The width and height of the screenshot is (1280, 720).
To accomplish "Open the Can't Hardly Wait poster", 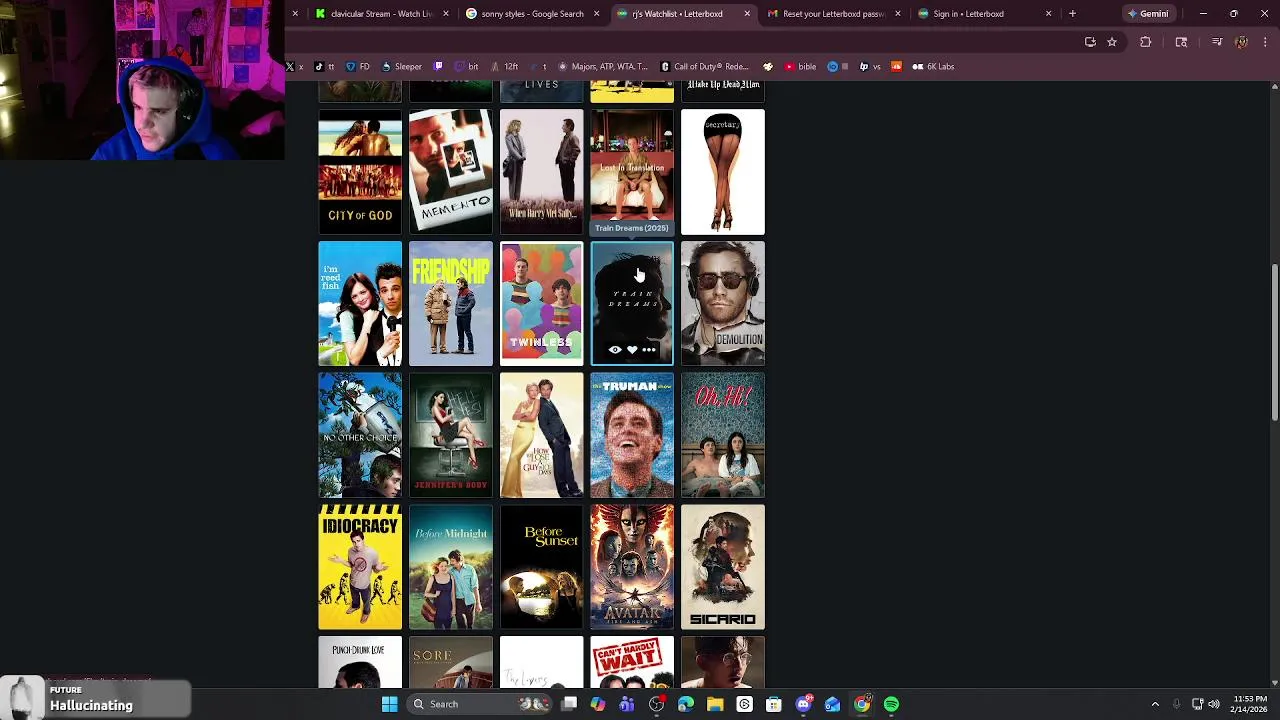I will [x=632, y=662].
